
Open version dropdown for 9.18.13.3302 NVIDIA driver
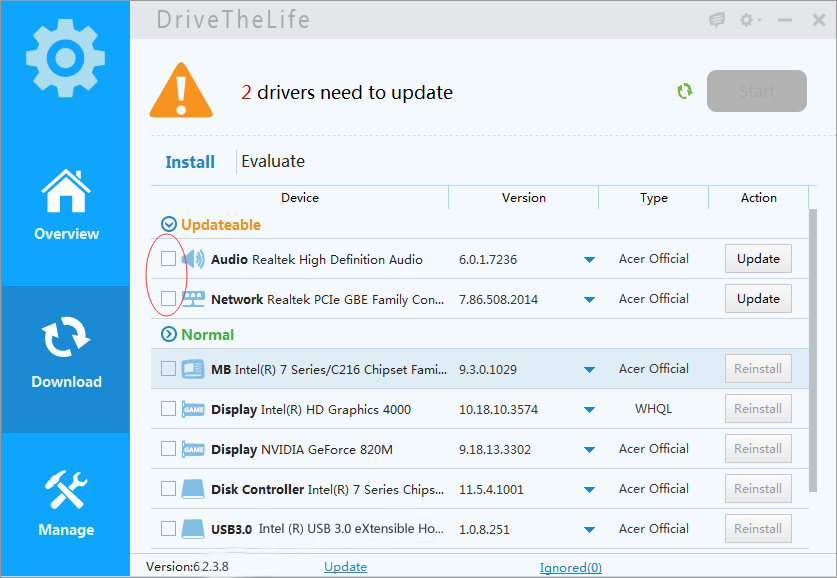[x=589, y=450]
